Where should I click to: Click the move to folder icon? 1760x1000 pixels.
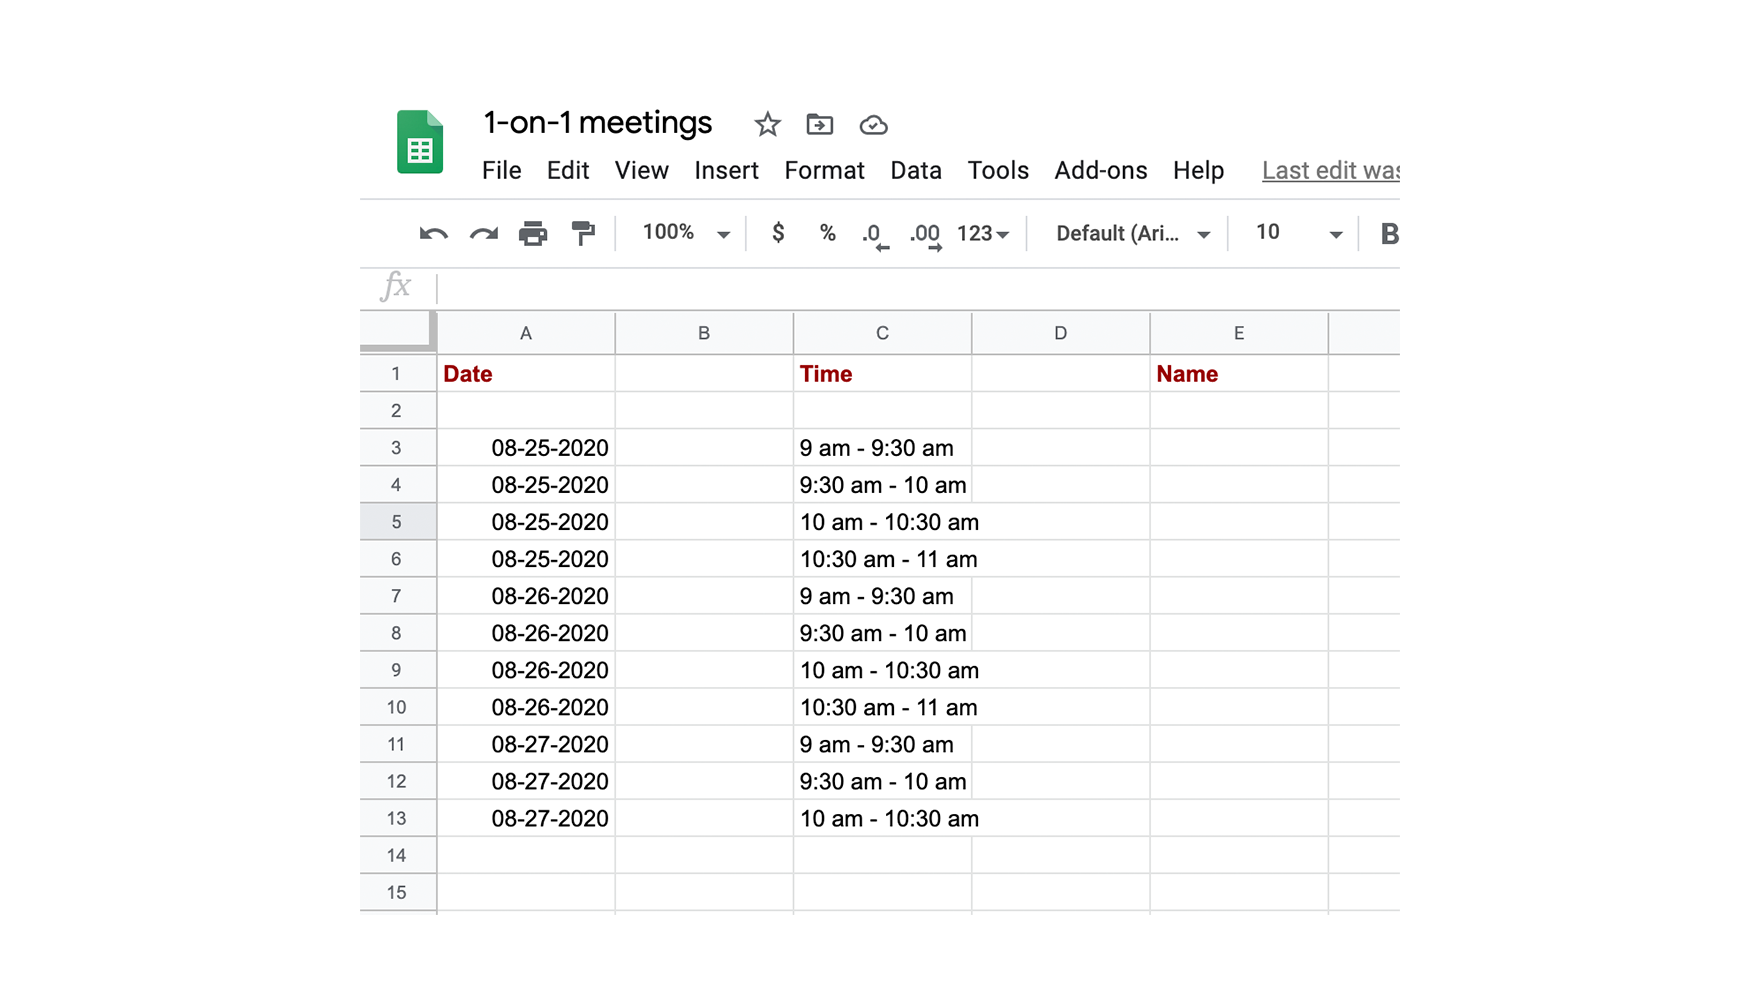pos(819,125)
